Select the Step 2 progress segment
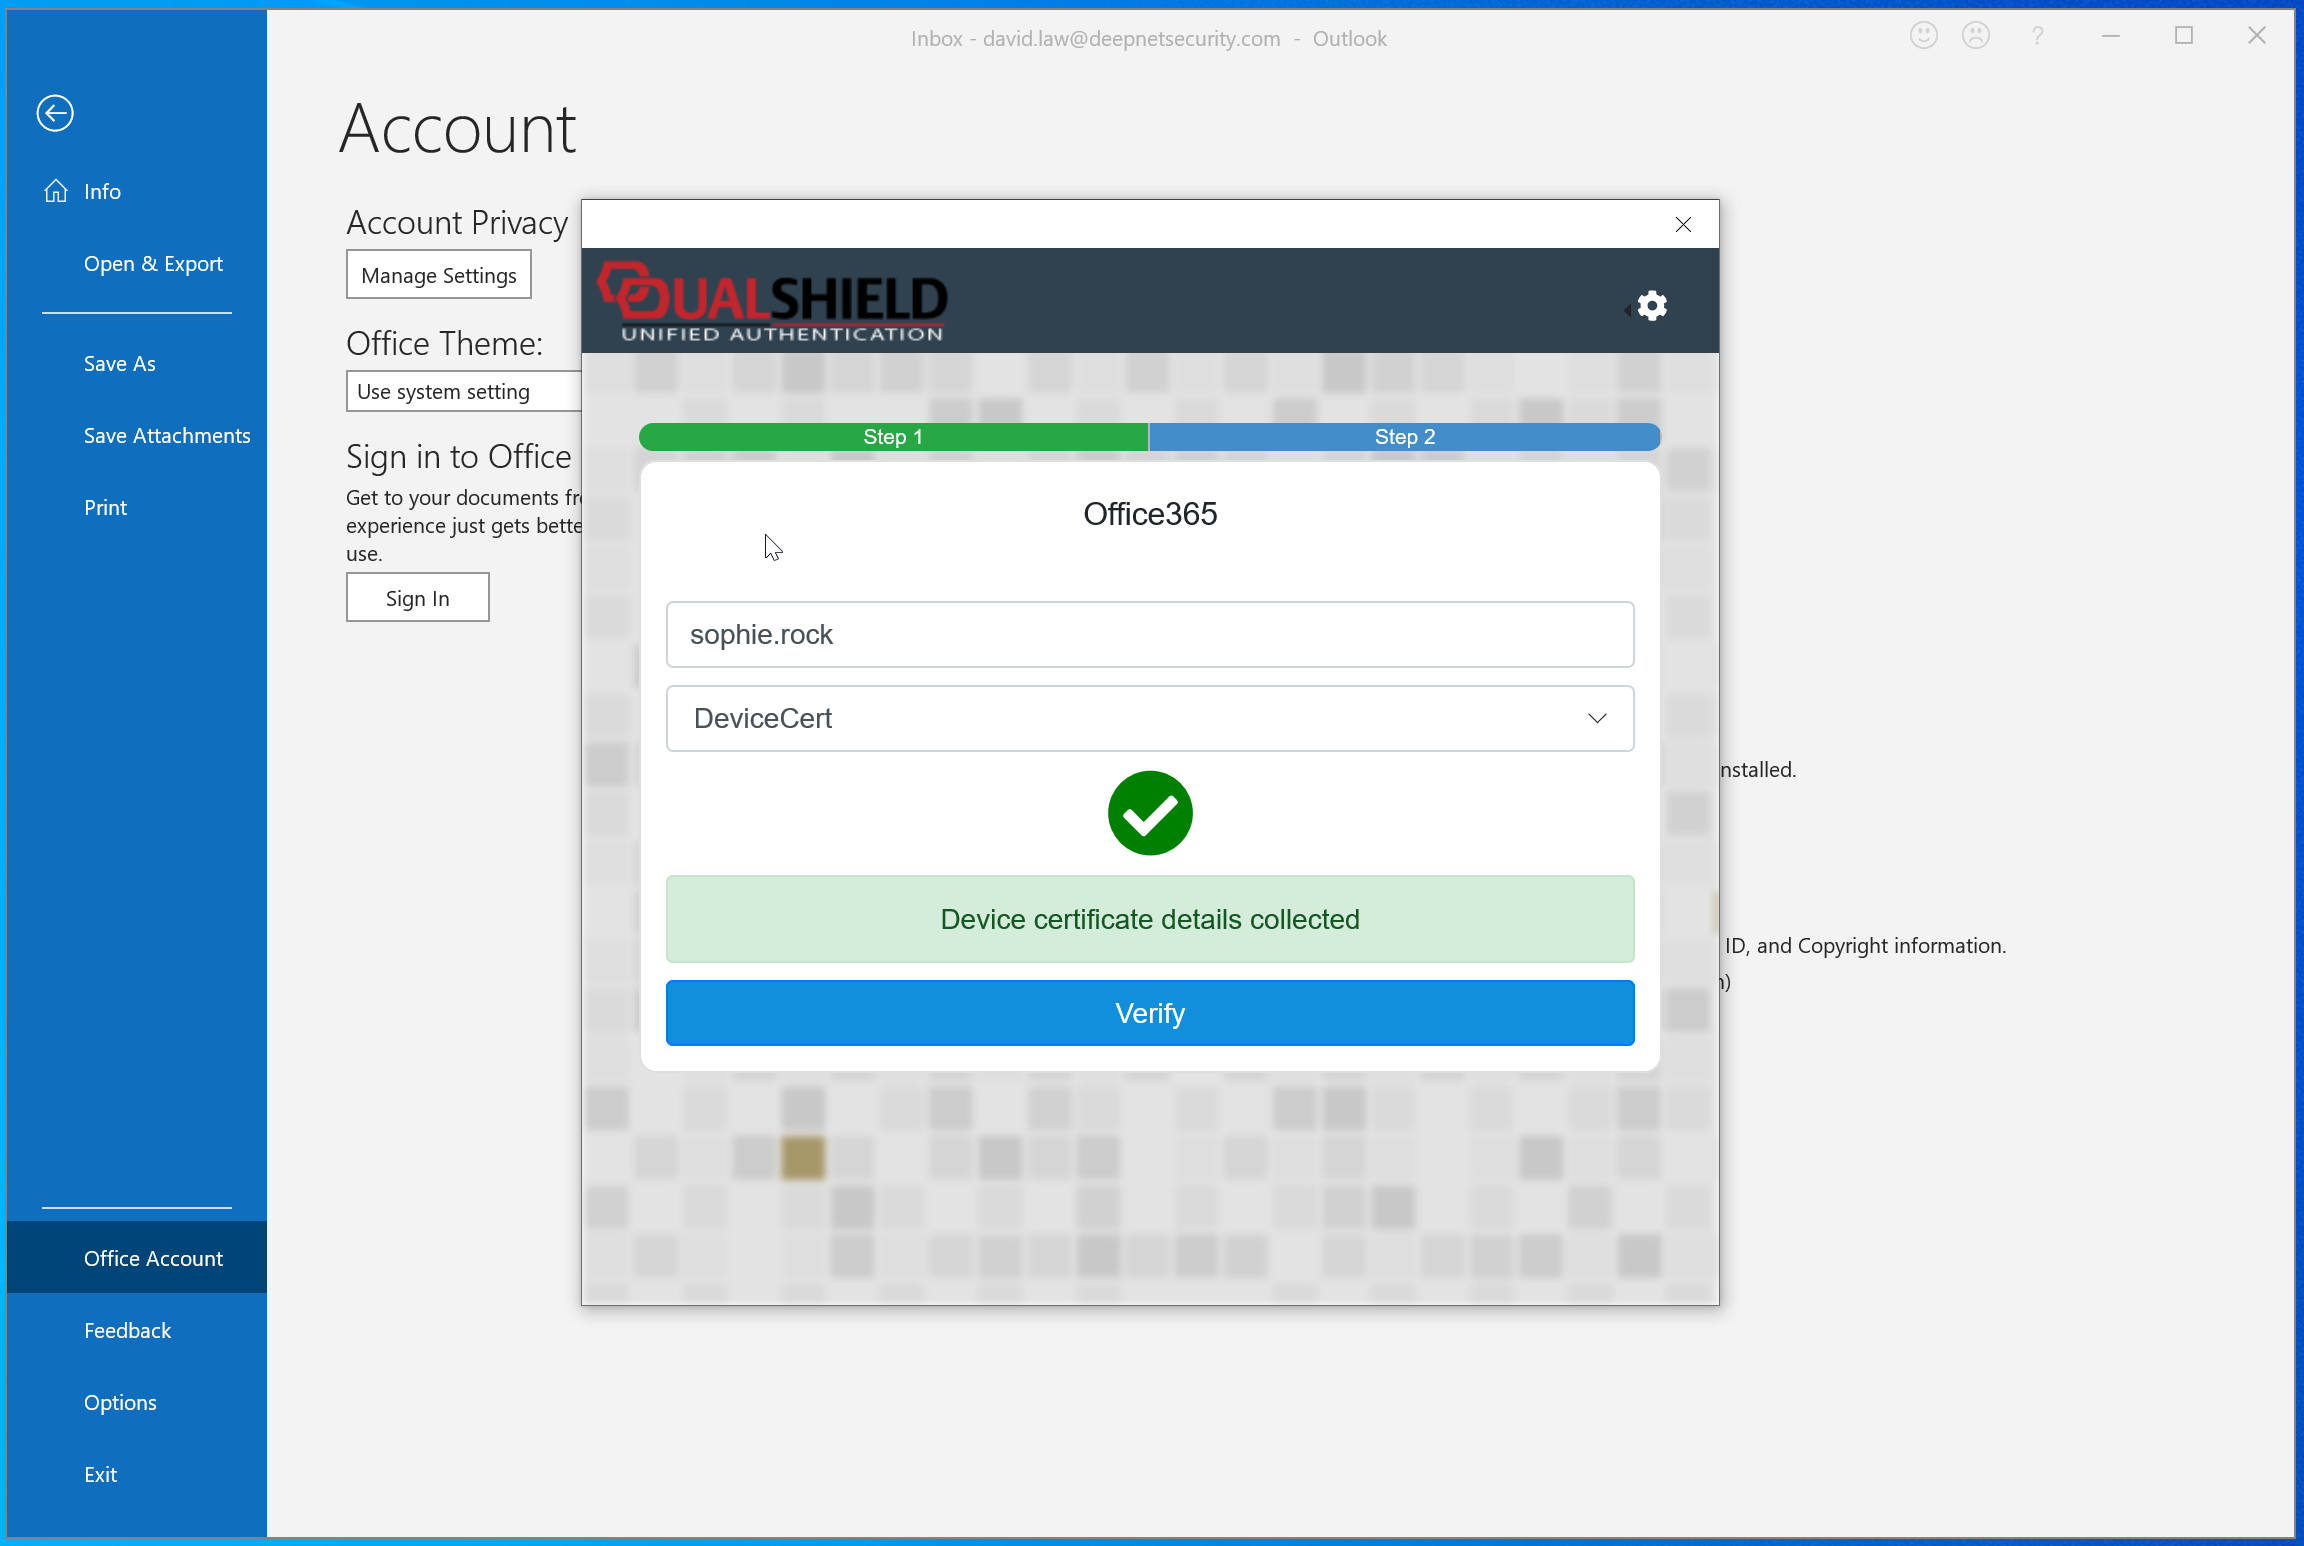The height and width of the screenshot is (1546, 2304). (1404, 437)
